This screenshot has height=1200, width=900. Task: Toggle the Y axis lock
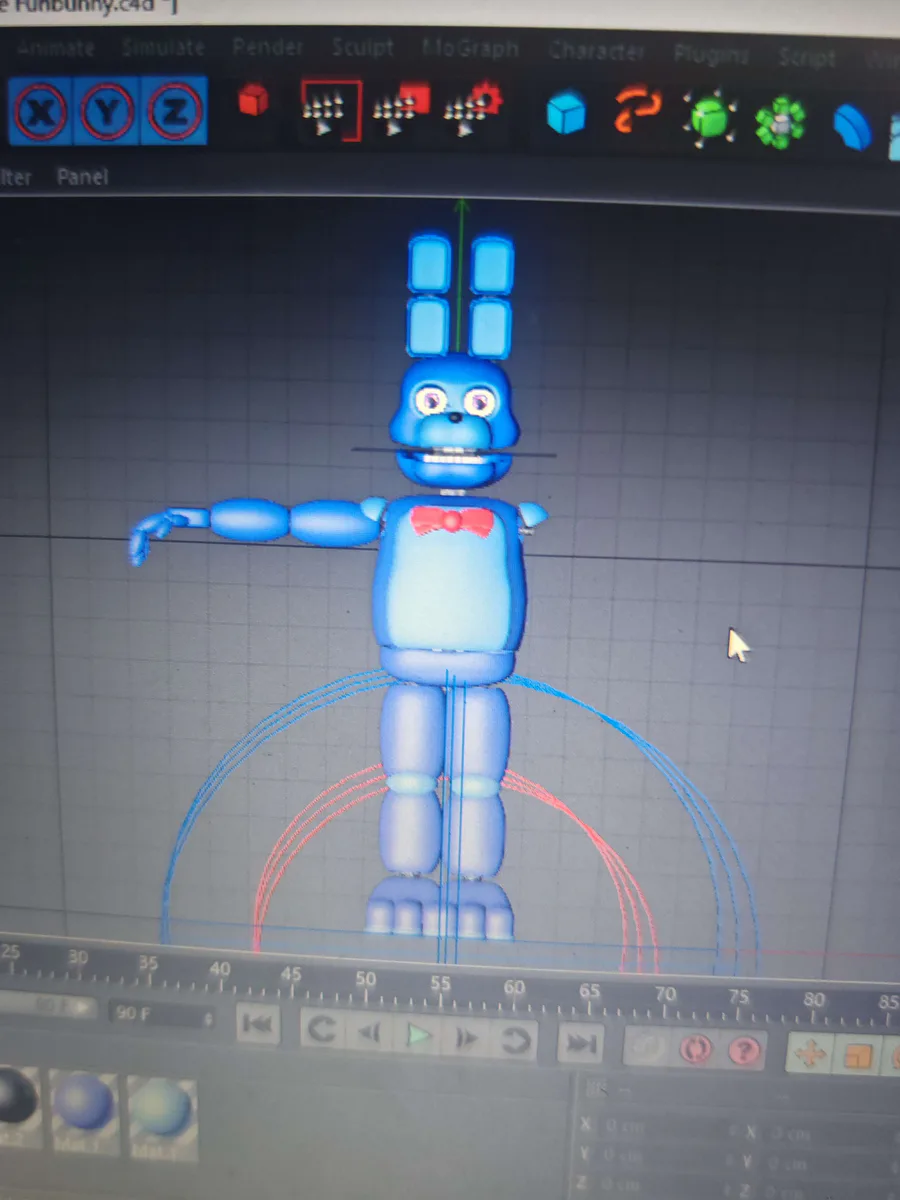tap(108, 110)
